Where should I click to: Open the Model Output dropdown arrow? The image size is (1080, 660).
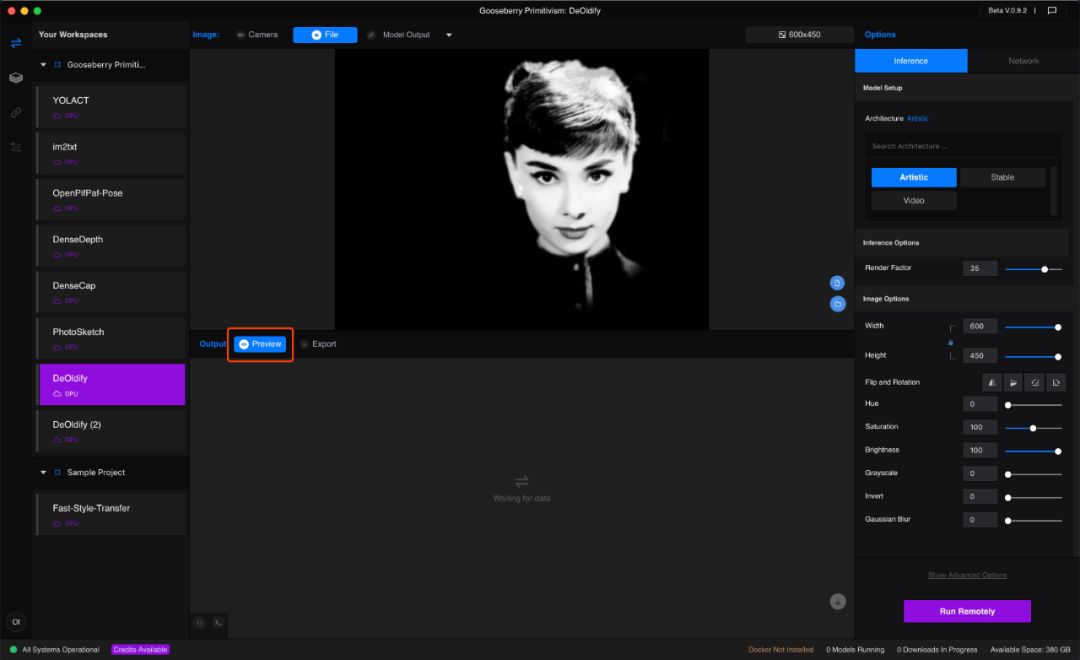(x=449, y=35)
